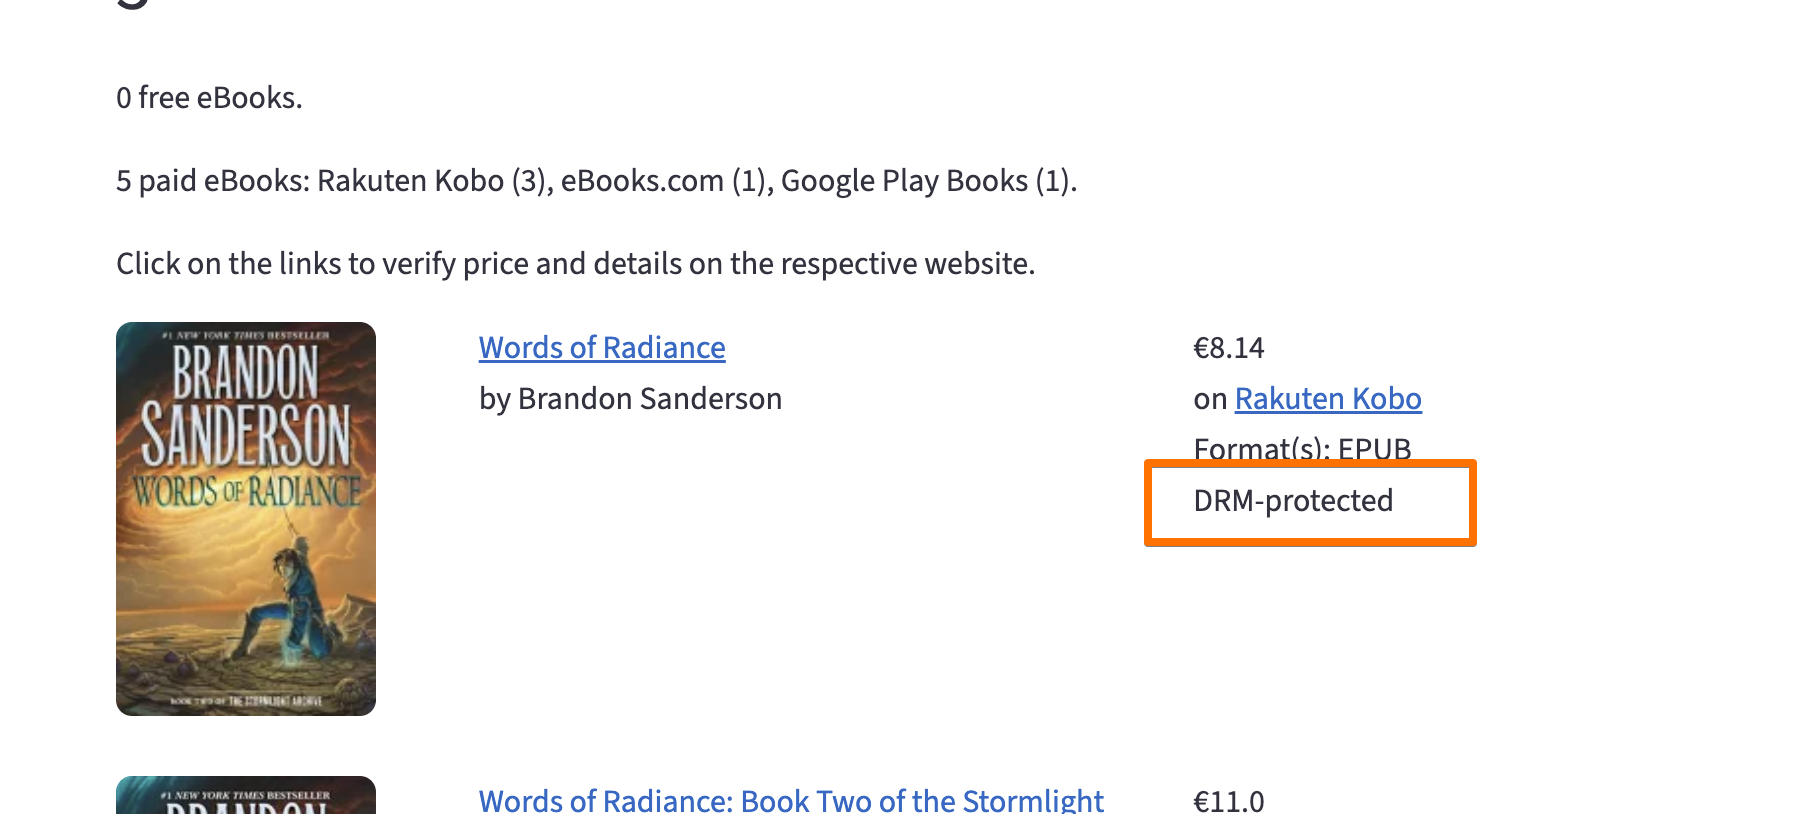This screenshot has width=1800, height=814.
Task: Follow the Rakuten Kobo store link
Action: point(1327,399)
